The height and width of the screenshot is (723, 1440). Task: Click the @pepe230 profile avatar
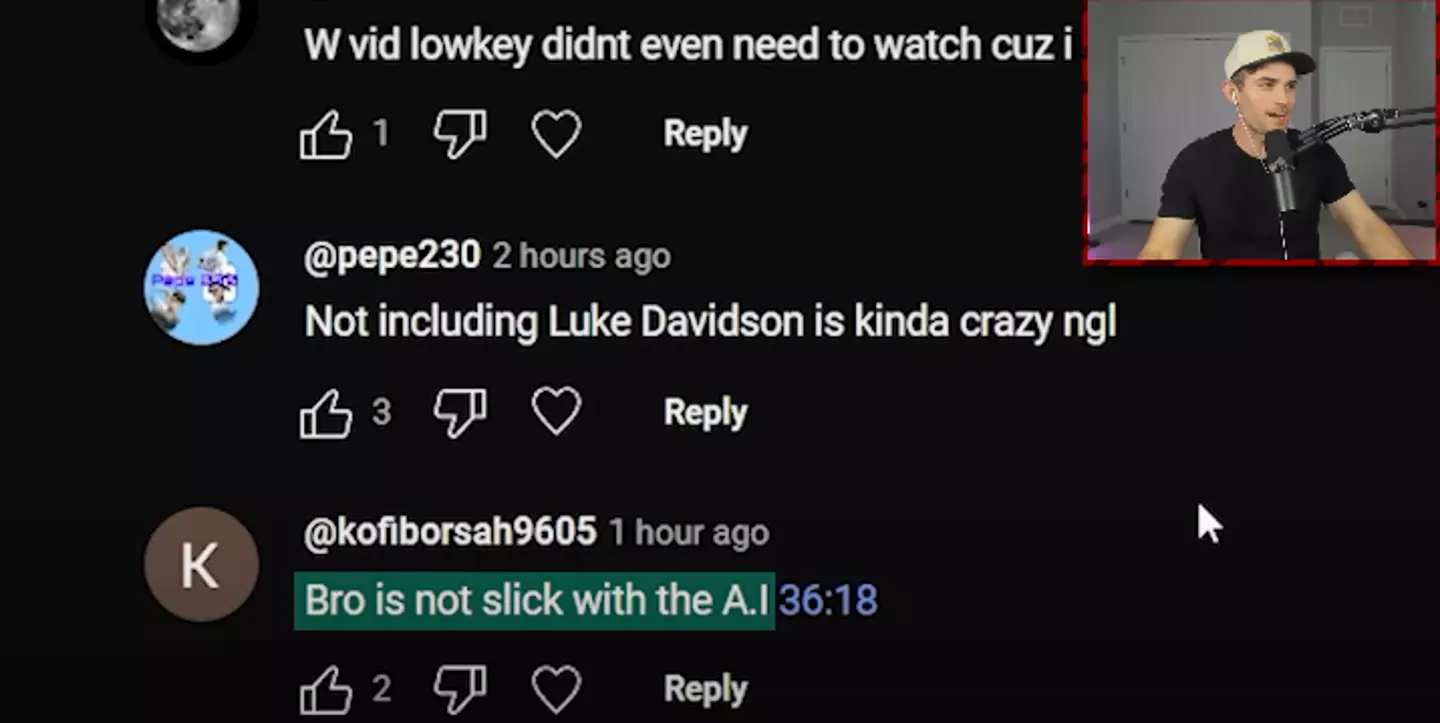point(201,287)
